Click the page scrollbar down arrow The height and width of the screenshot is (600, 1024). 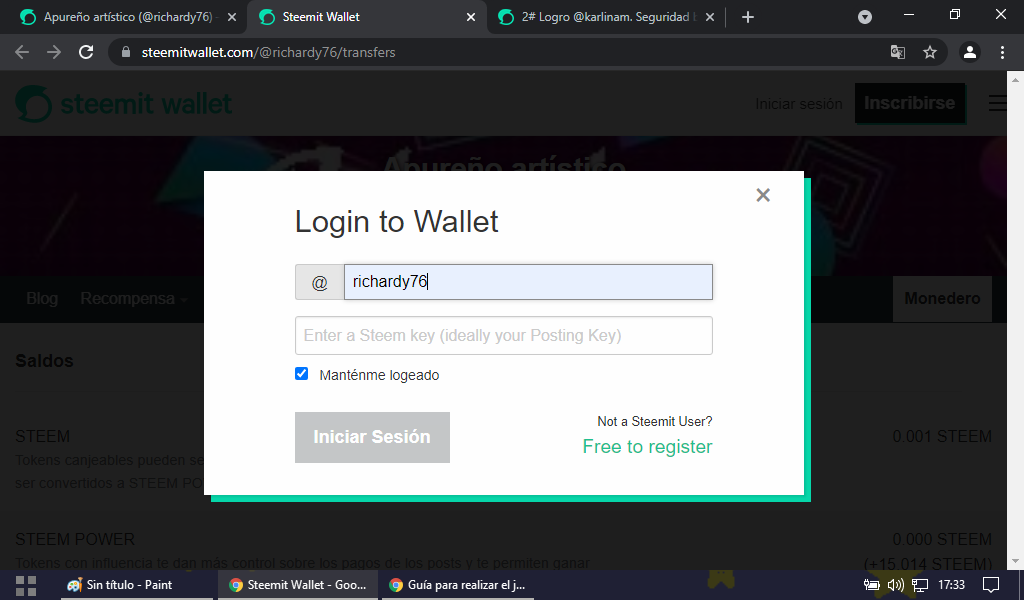coord(1015,561)
